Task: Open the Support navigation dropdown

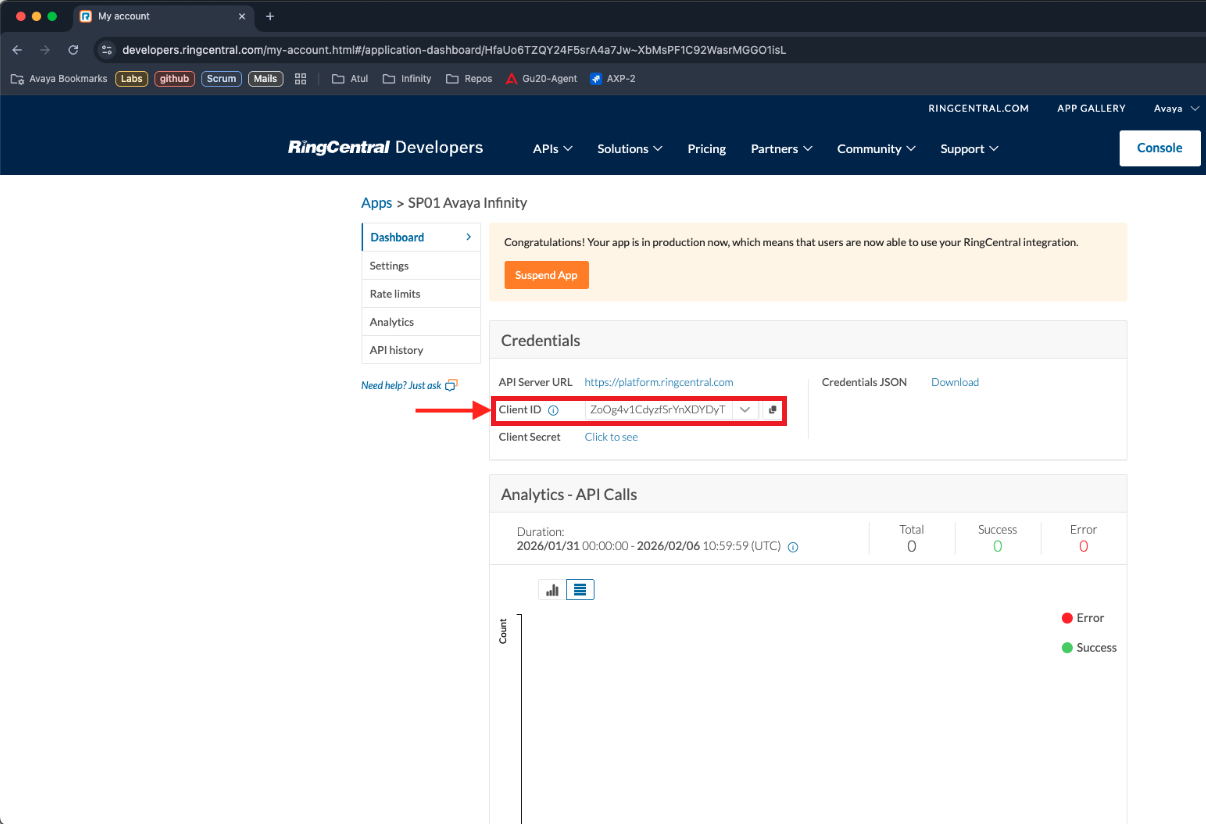Action: (x=969, y=149)
